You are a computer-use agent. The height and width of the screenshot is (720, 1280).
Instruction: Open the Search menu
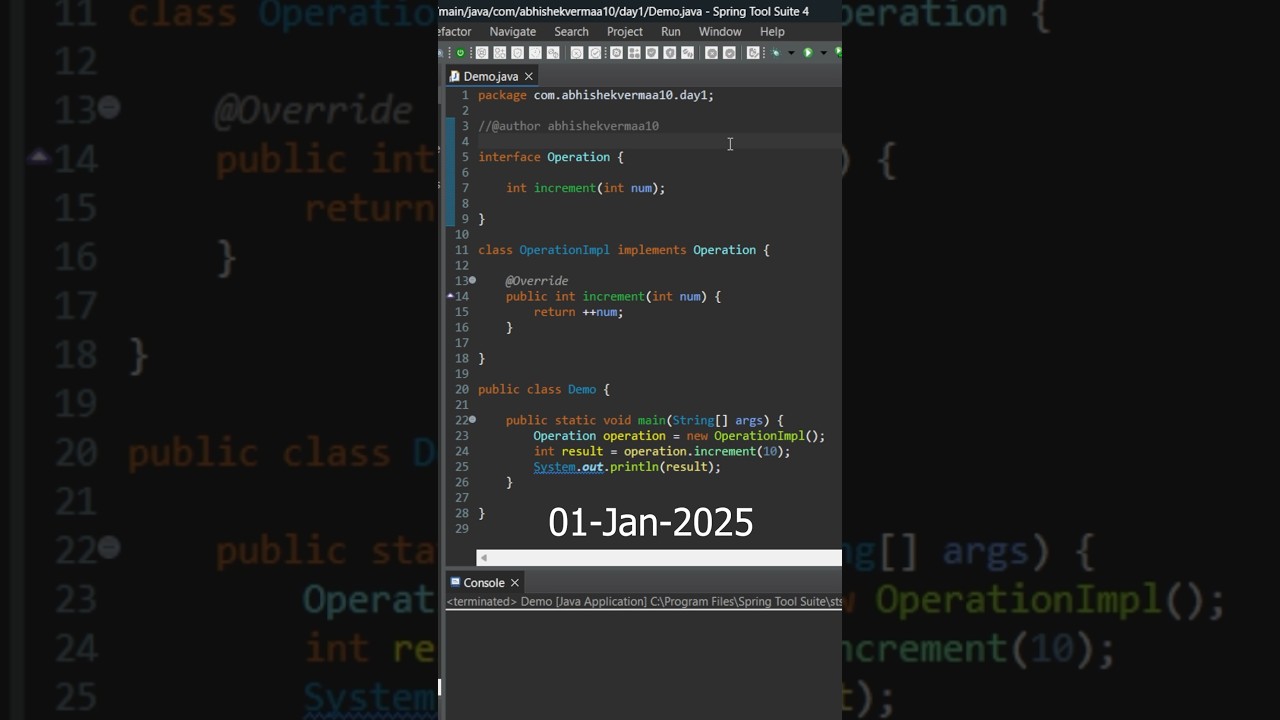(572, 32)
